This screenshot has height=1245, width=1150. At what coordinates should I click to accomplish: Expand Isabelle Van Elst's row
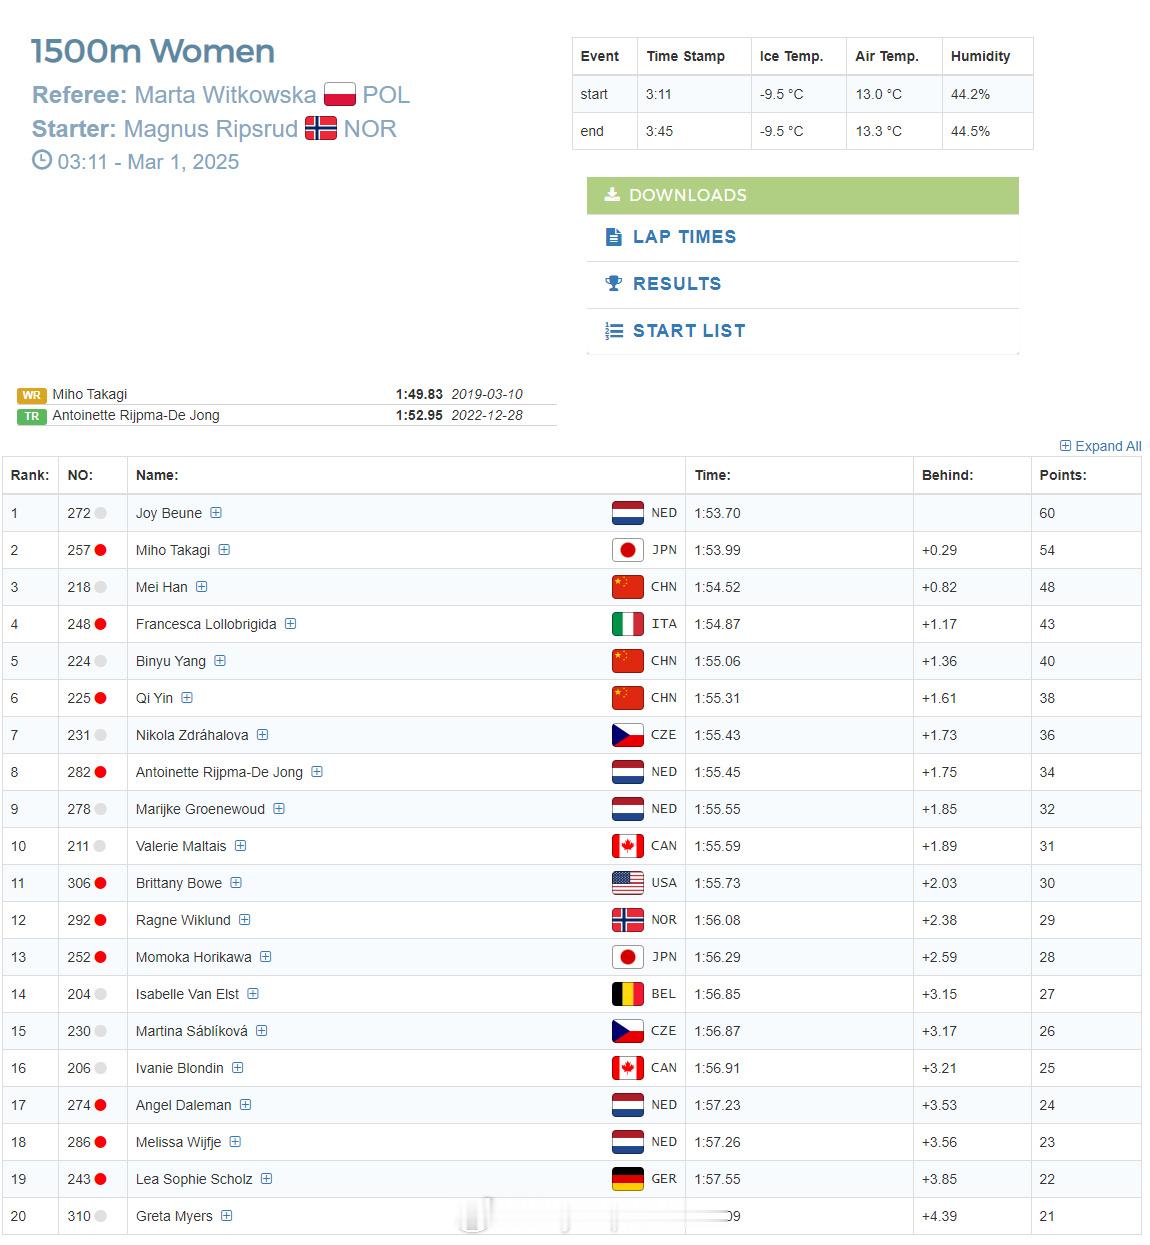point(253,994)
